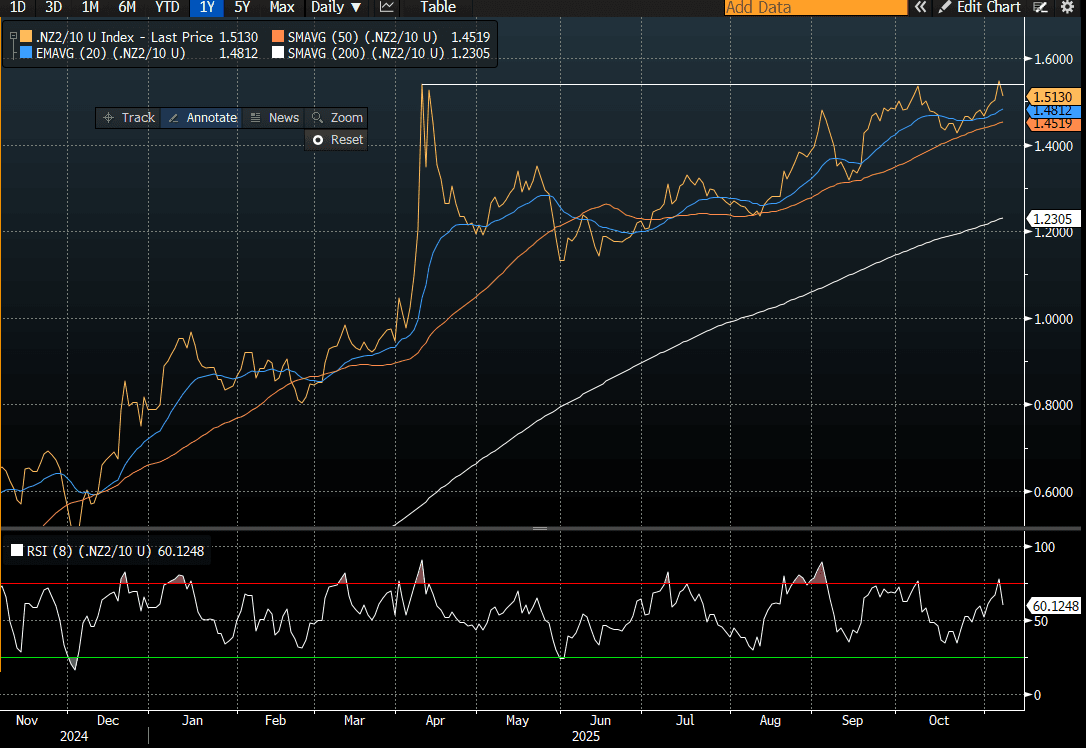Toggle the SMAVG (50) series swatch
The width and height of the screenshot is (1086, 748).
(x=277, y=37)
